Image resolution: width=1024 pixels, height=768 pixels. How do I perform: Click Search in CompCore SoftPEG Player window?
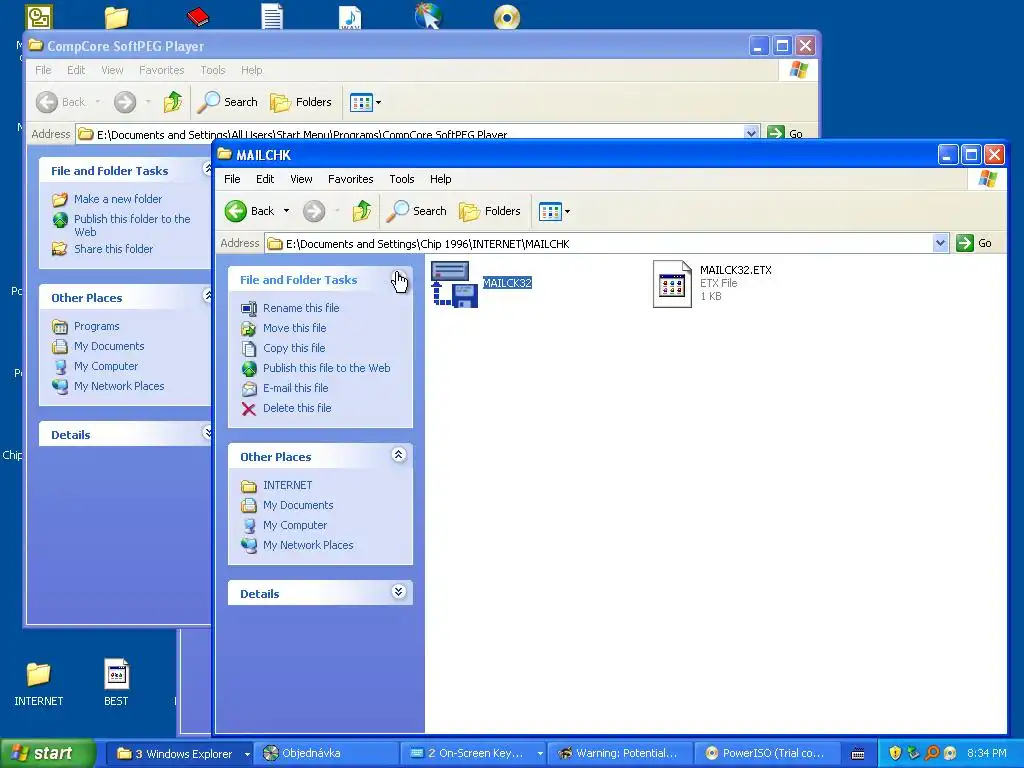pyautogui.click(x=228, y=102)
